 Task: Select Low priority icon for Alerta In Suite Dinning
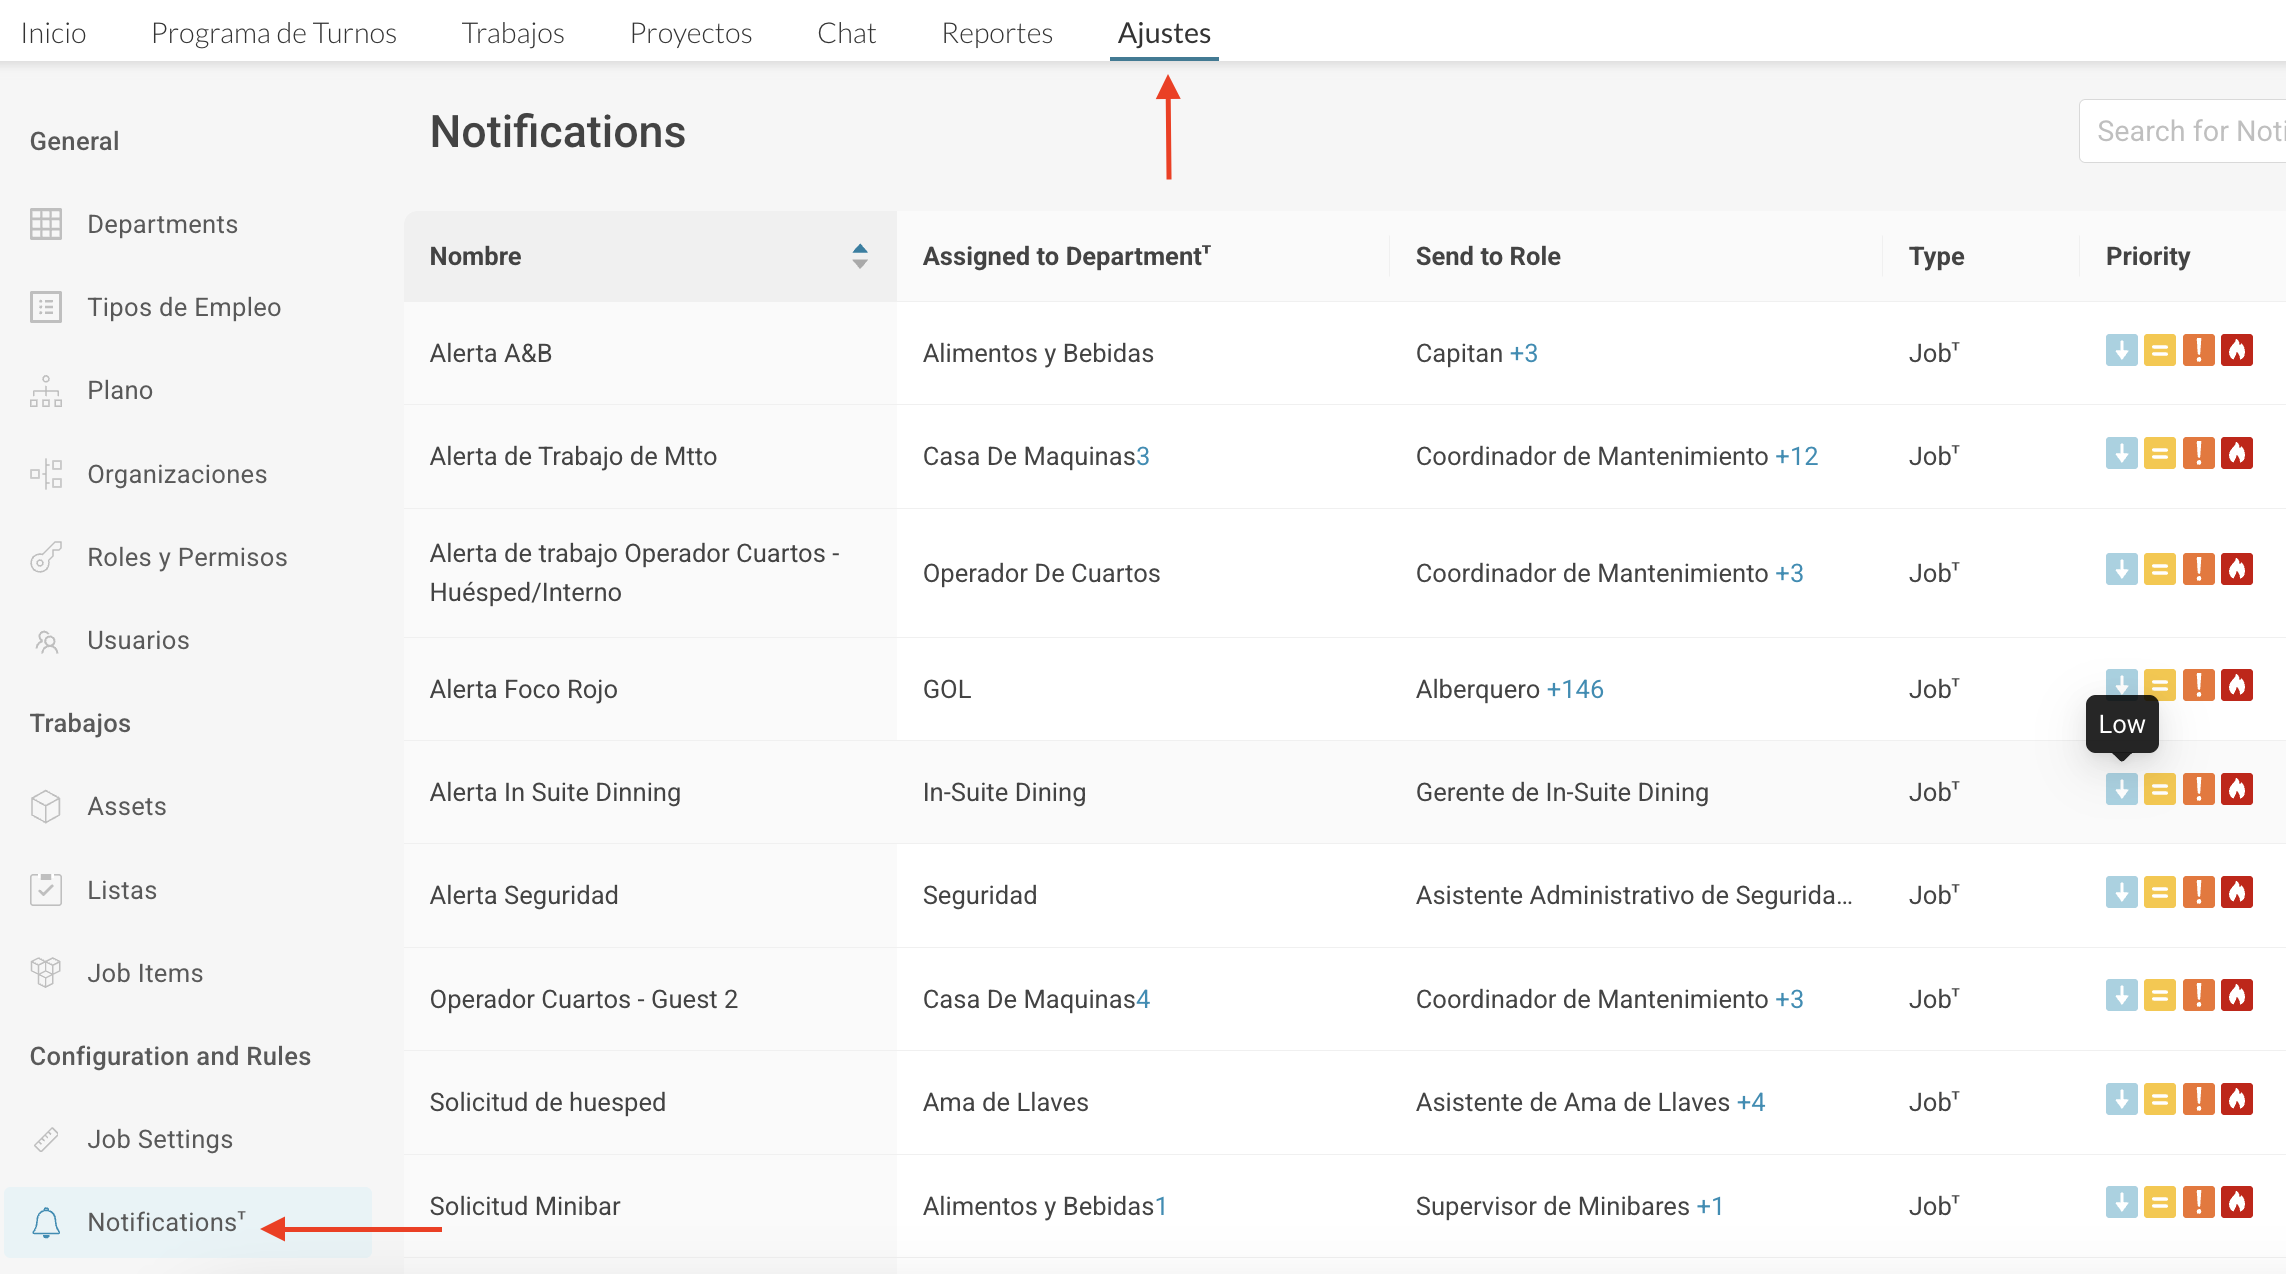pyautogui.click(x=2121, y=790)
